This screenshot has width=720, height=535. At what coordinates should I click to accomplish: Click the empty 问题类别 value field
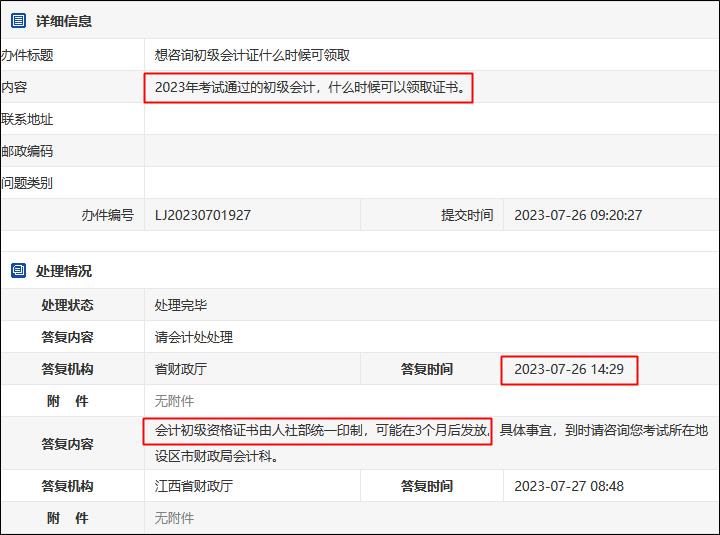pos(430,183)
